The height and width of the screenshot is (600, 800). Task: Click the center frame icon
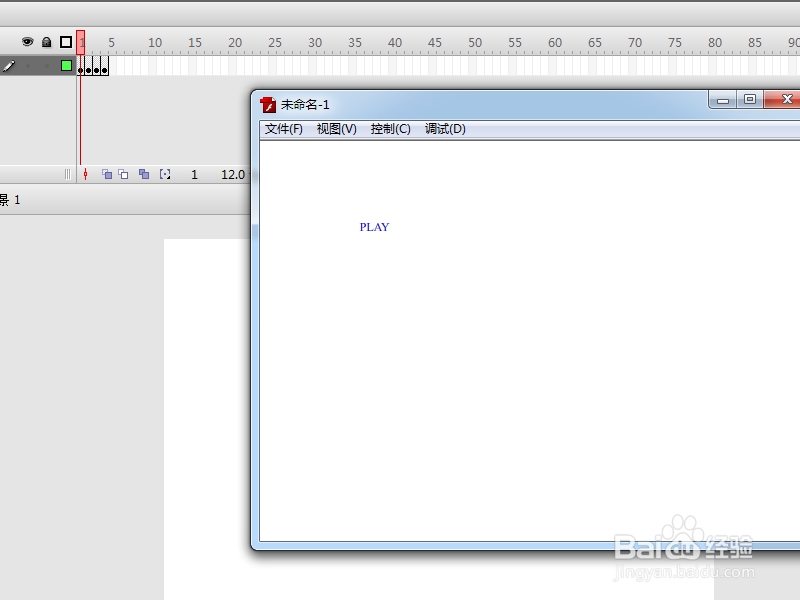point(86,174)
